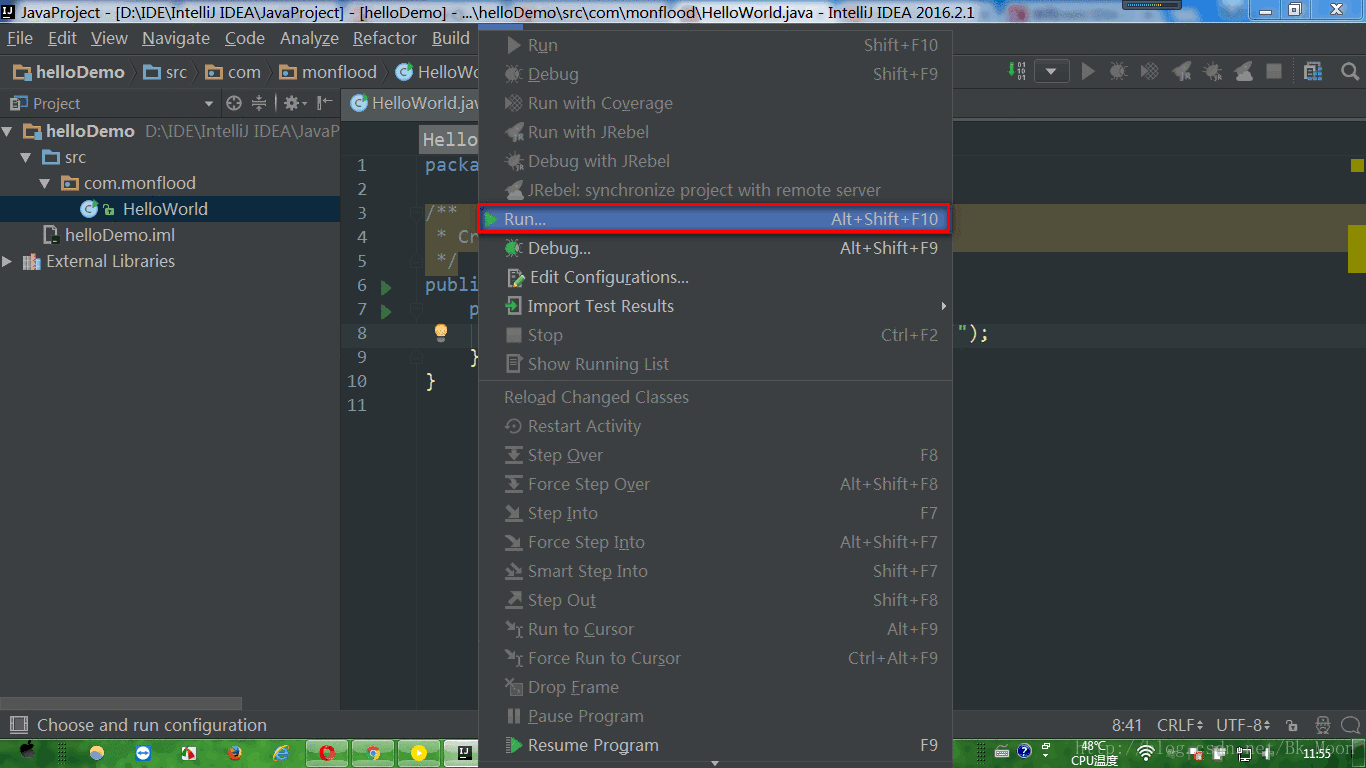
Task: Click the toolbar Debug bug icon
Action: pyautogui.click(x=1119, y=71)
